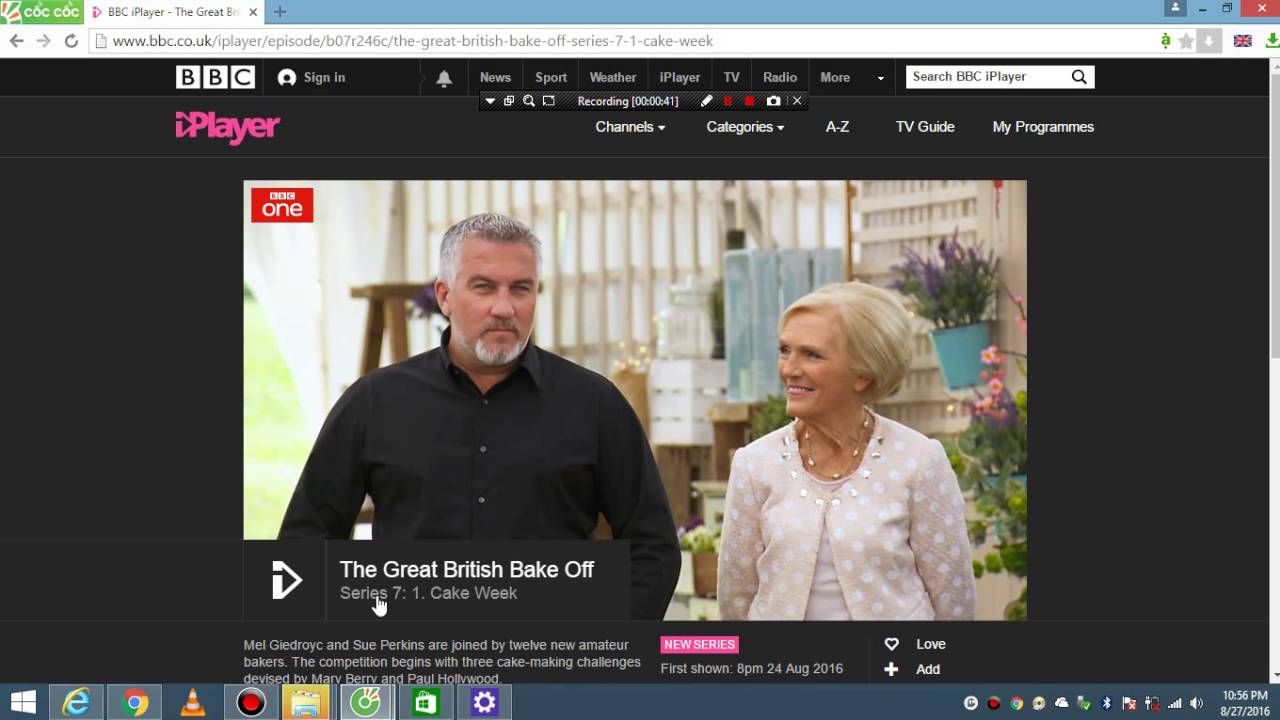Go forward in the browser
This screenshot has width=1280, height=720.
pyautogui.click(x=43, y=41)
